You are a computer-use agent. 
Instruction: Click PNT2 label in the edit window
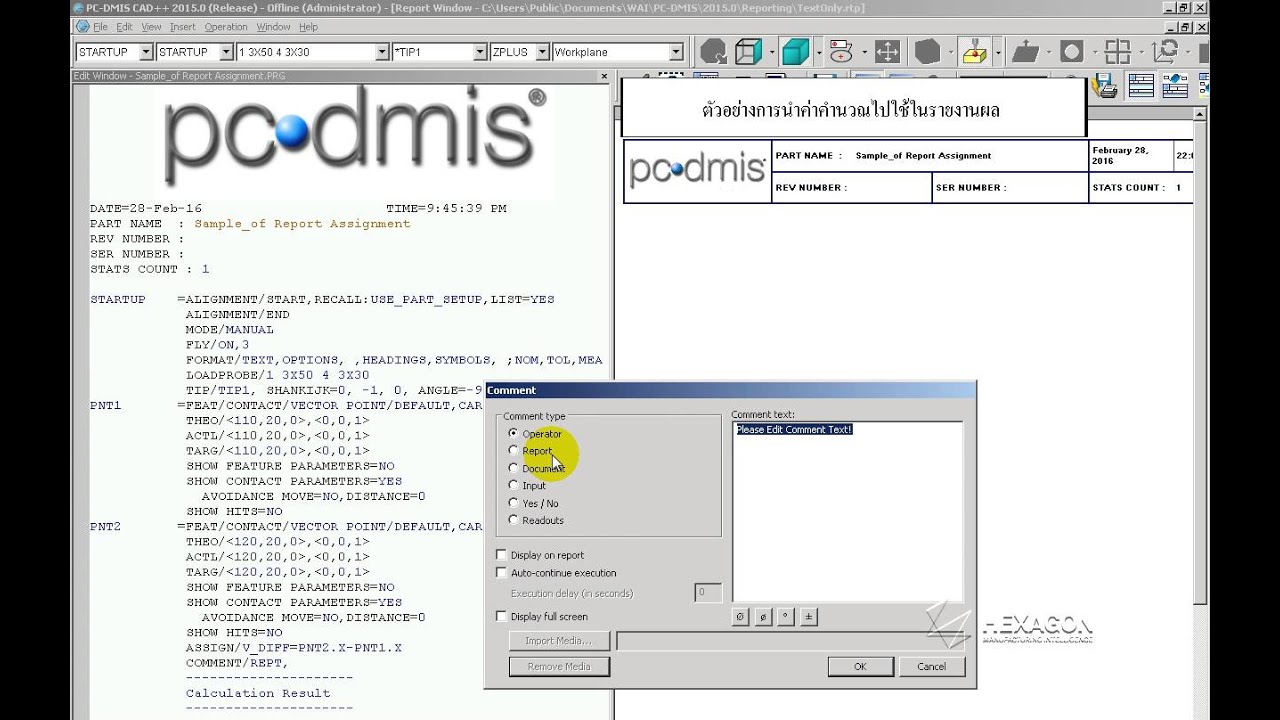(x=105, y=527)
